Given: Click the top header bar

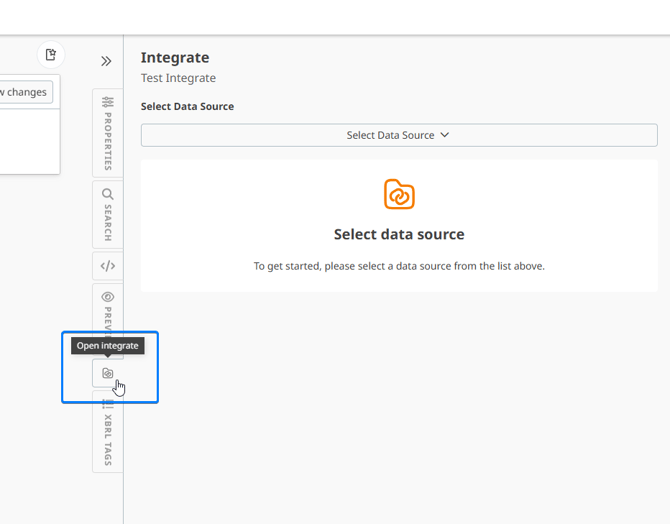Looking at the screenshot, I should 335,17.
